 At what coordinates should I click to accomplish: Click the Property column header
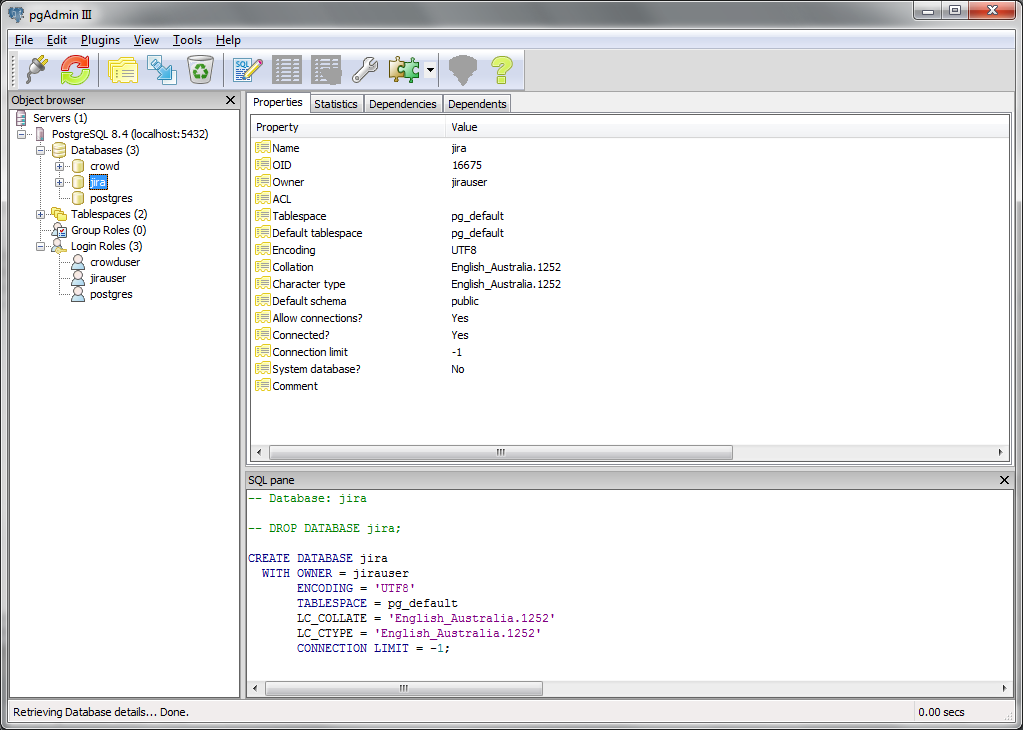coord(348,127)
